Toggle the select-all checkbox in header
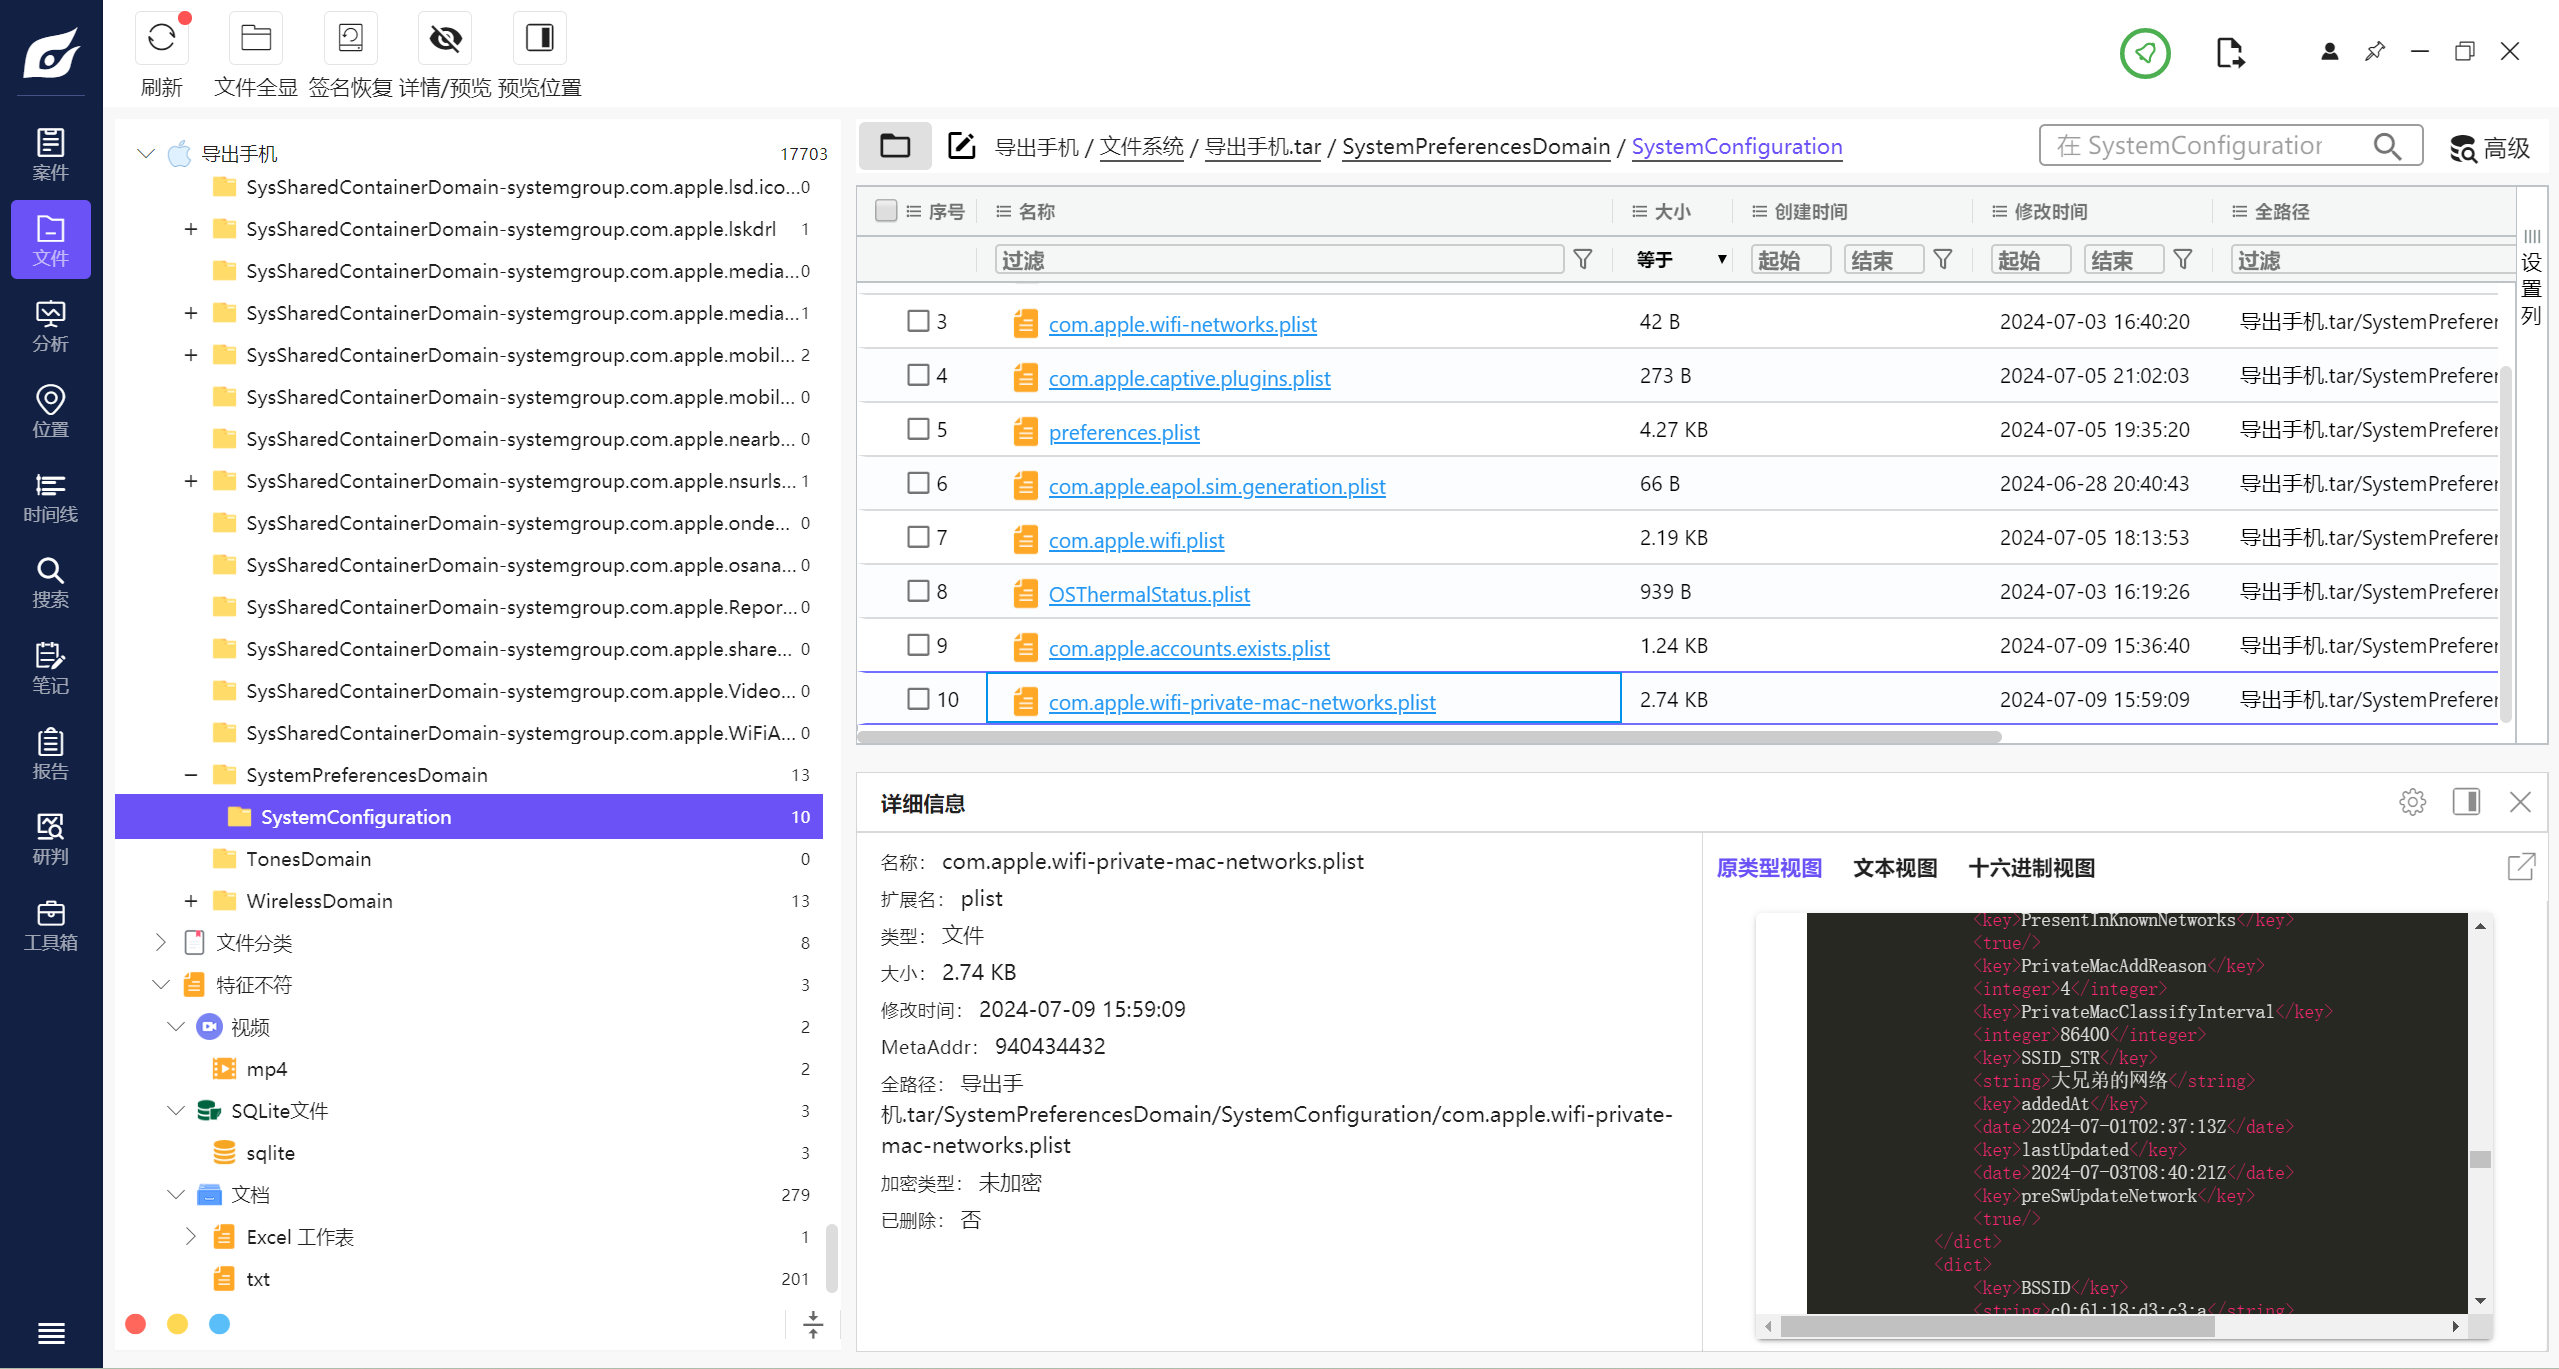The width and height of the screenshot is (2559, 1369). (885, 211)
